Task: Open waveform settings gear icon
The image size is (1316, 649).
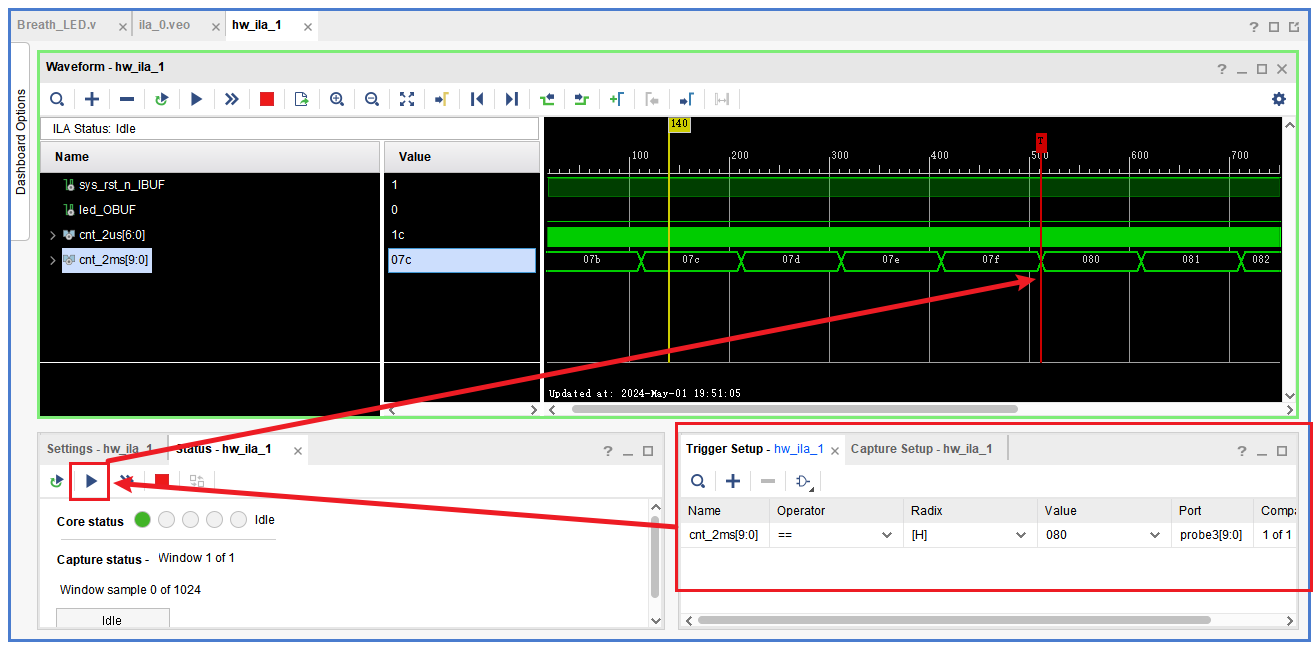Action: tap(1278, 99)
